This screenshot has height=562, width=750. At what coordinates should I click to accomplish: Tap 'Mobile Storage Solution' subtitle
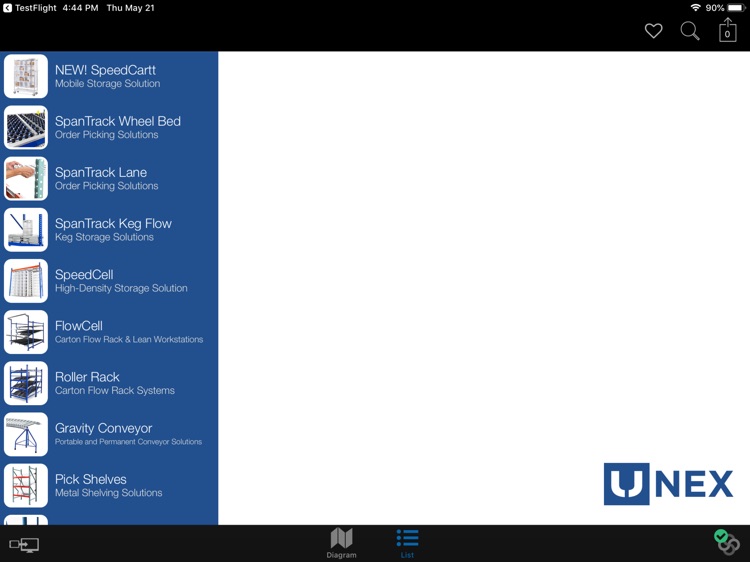(108, 84)
